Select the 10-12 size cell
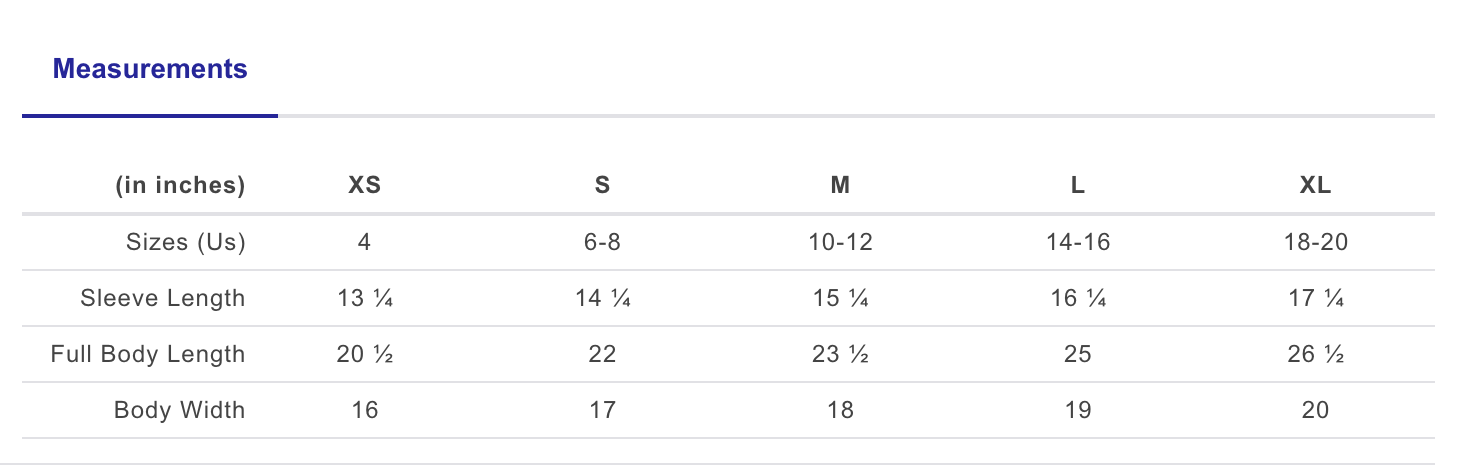1470x474 pixels. pyautogui.click(x=840, y=242)
